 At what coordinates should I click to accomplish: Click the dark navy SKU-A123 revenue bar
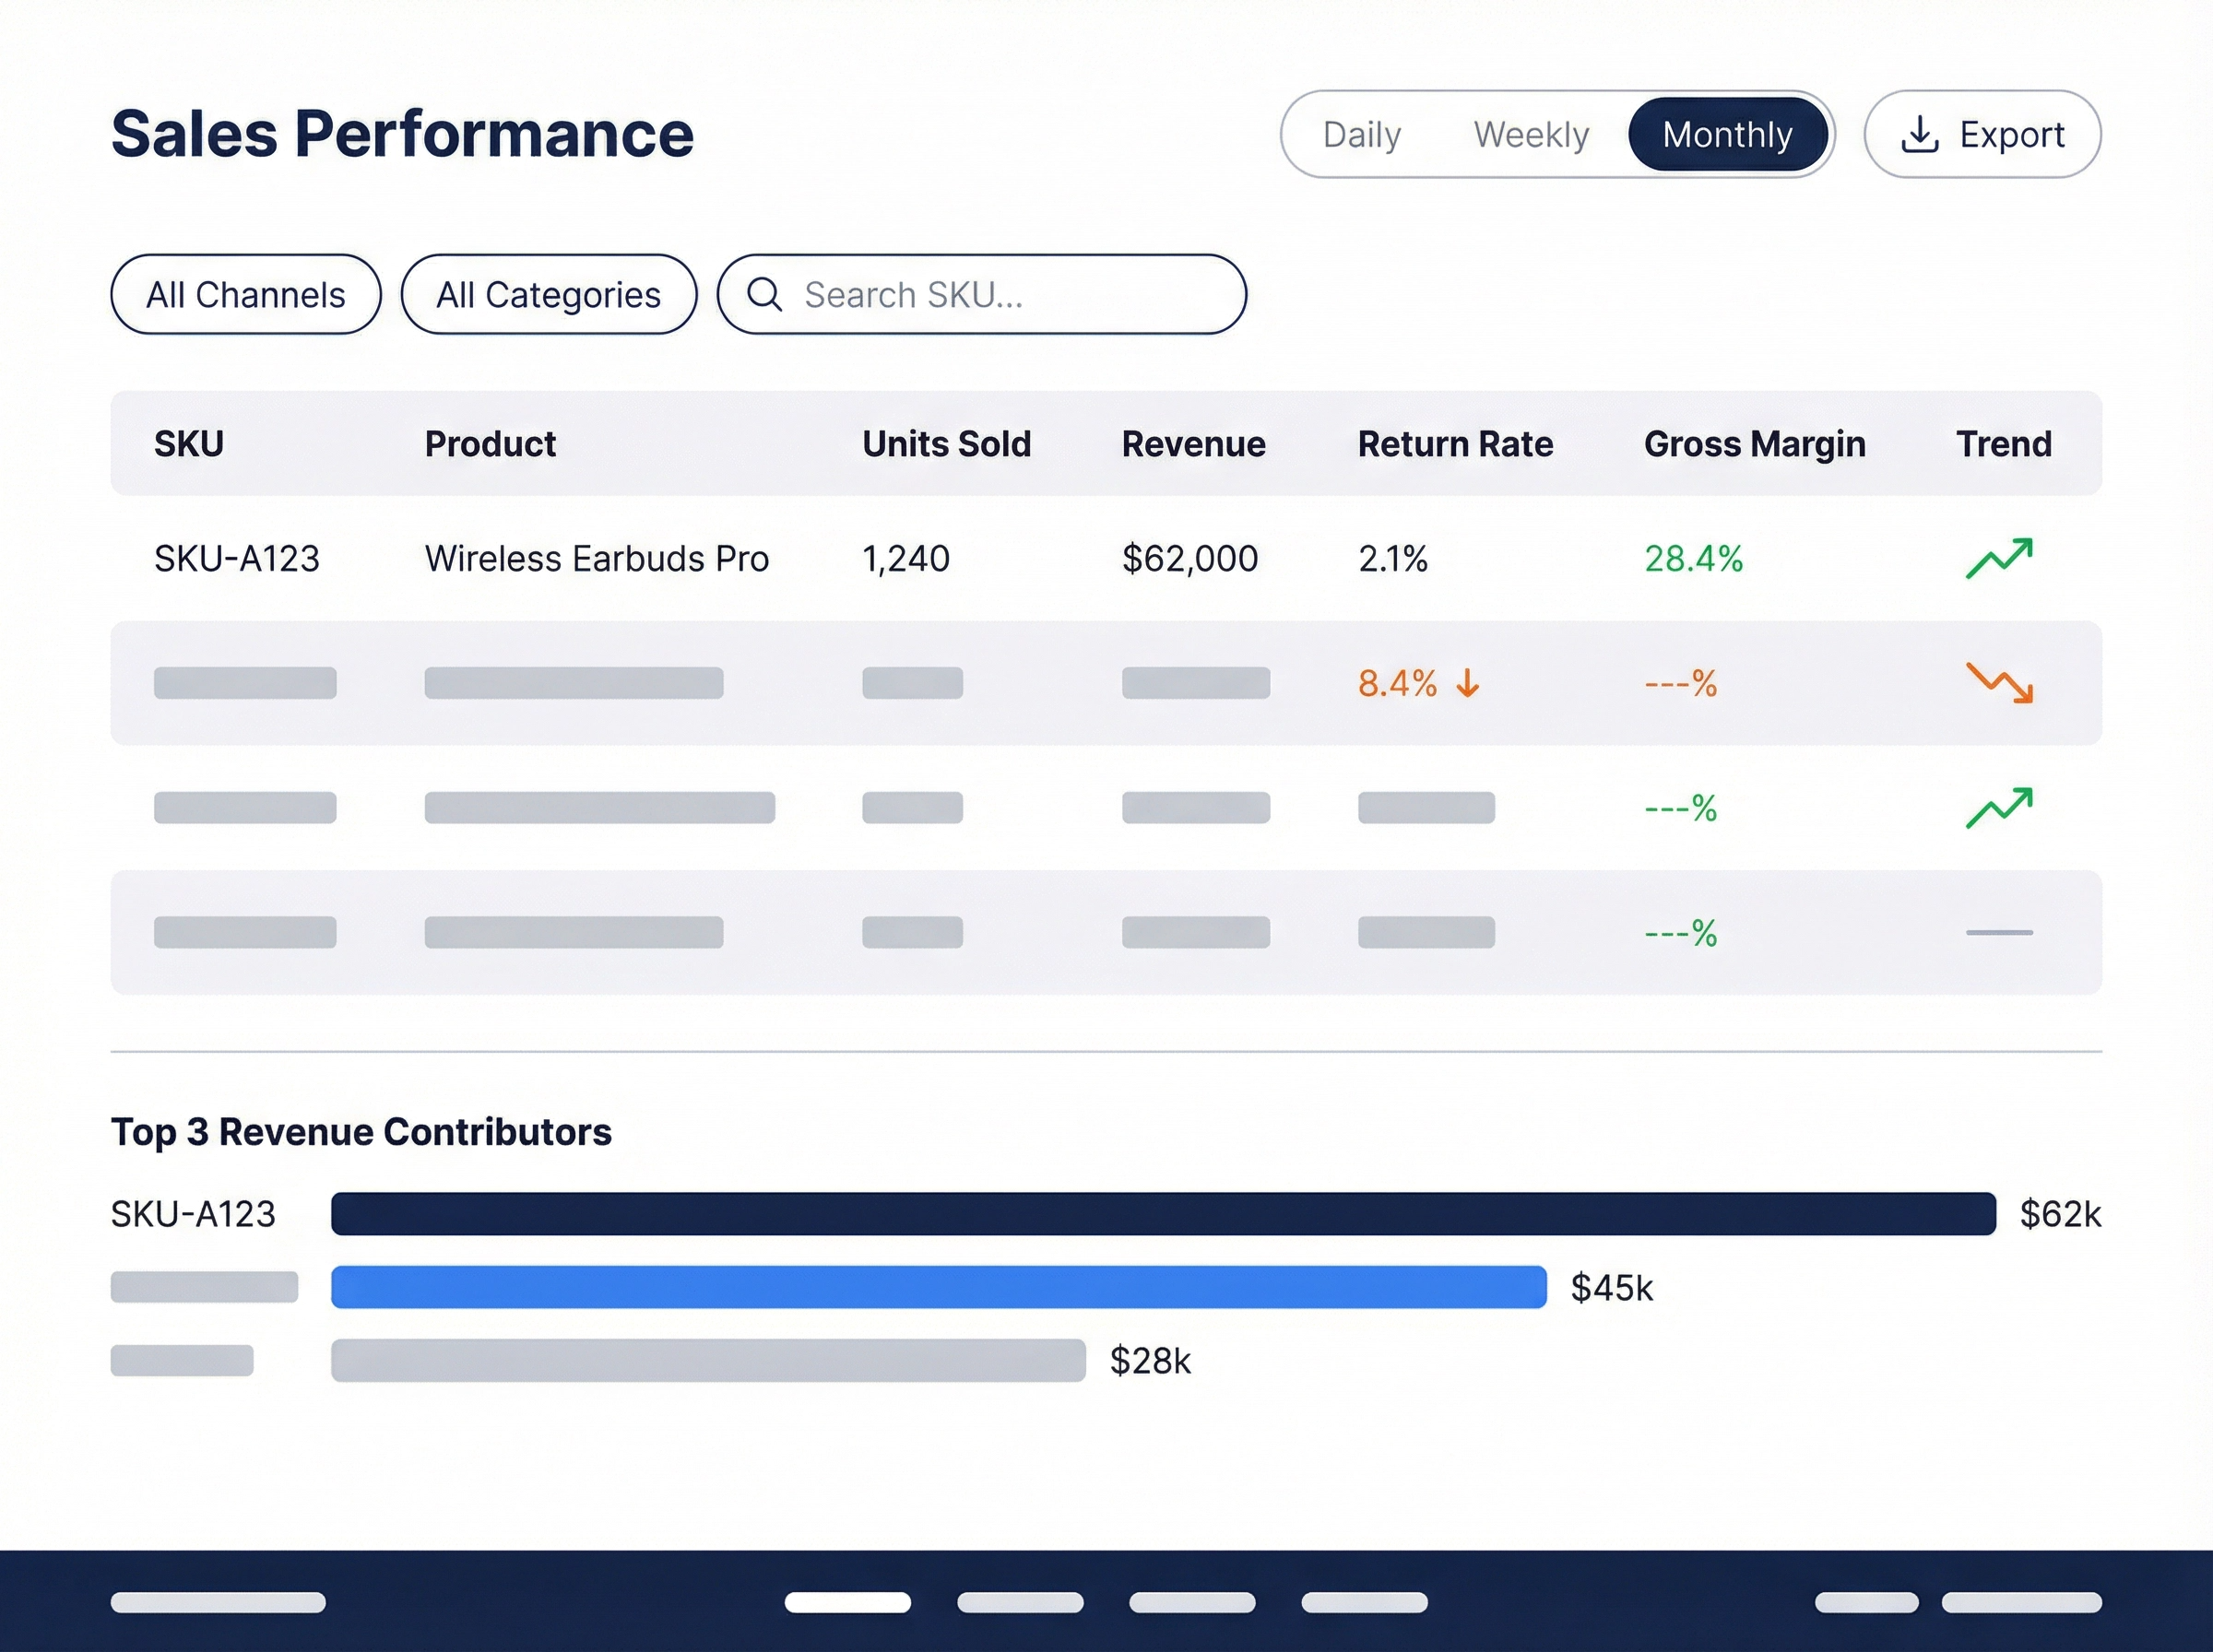click(1163, 1213)
